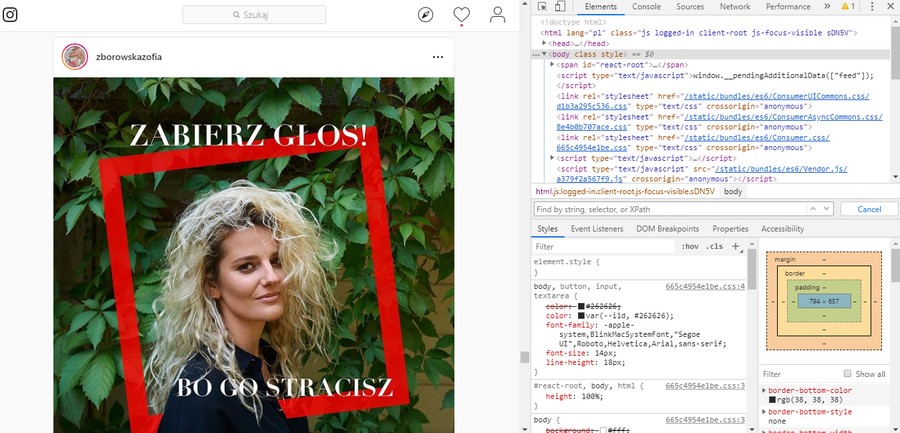Screen dimensions: 900x433
Task: Cancel the DOM search
Action: [869, 209]
